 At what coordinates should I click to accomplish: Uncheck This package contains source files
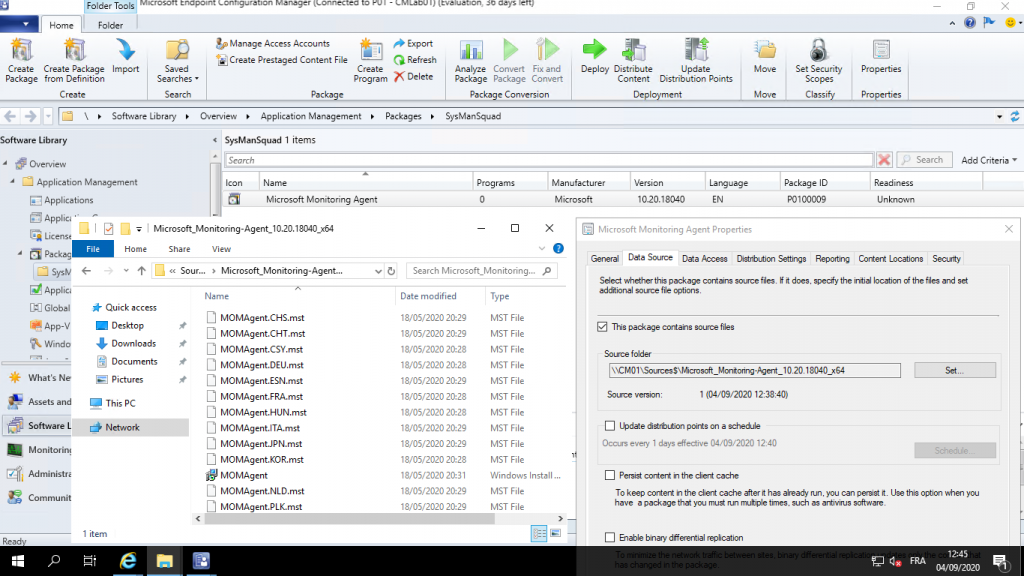(602, 327)
